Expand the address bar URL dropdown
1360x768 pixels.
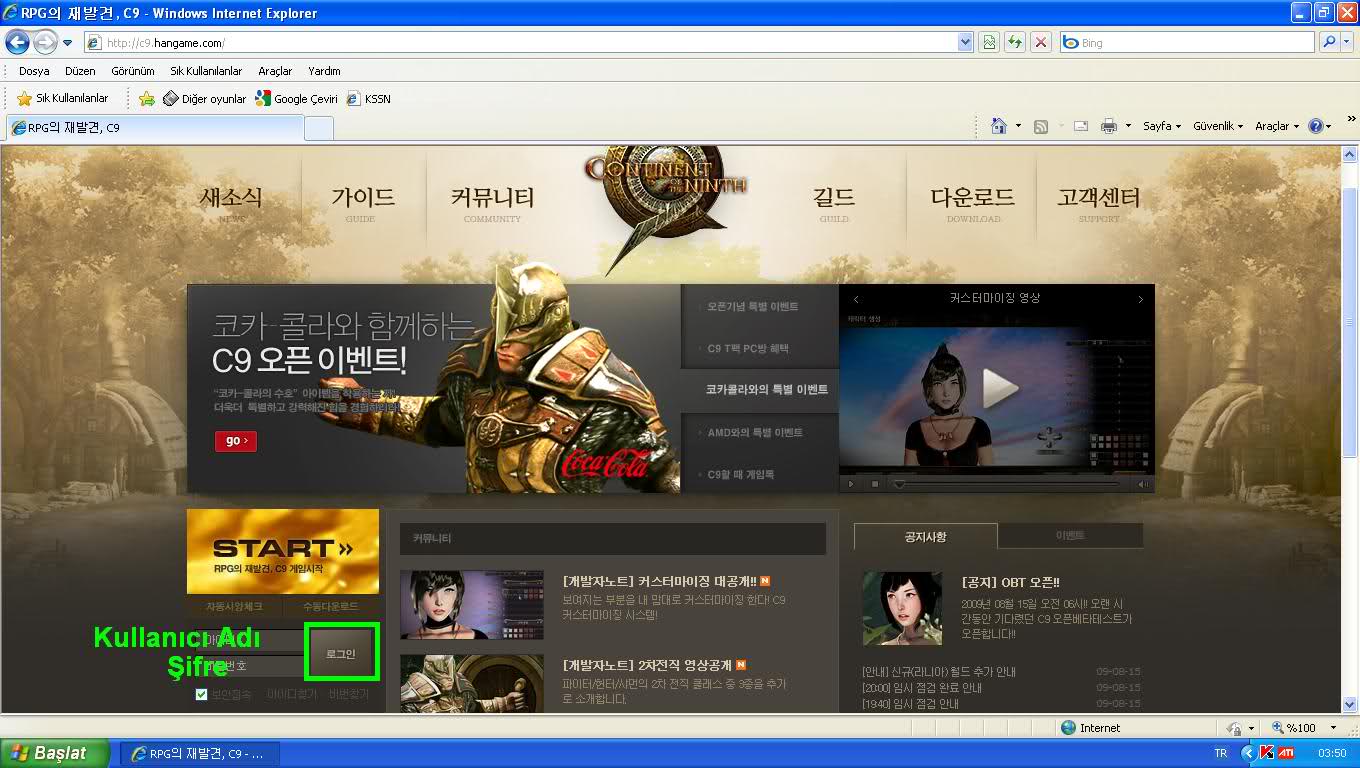[x=965, y=42]
